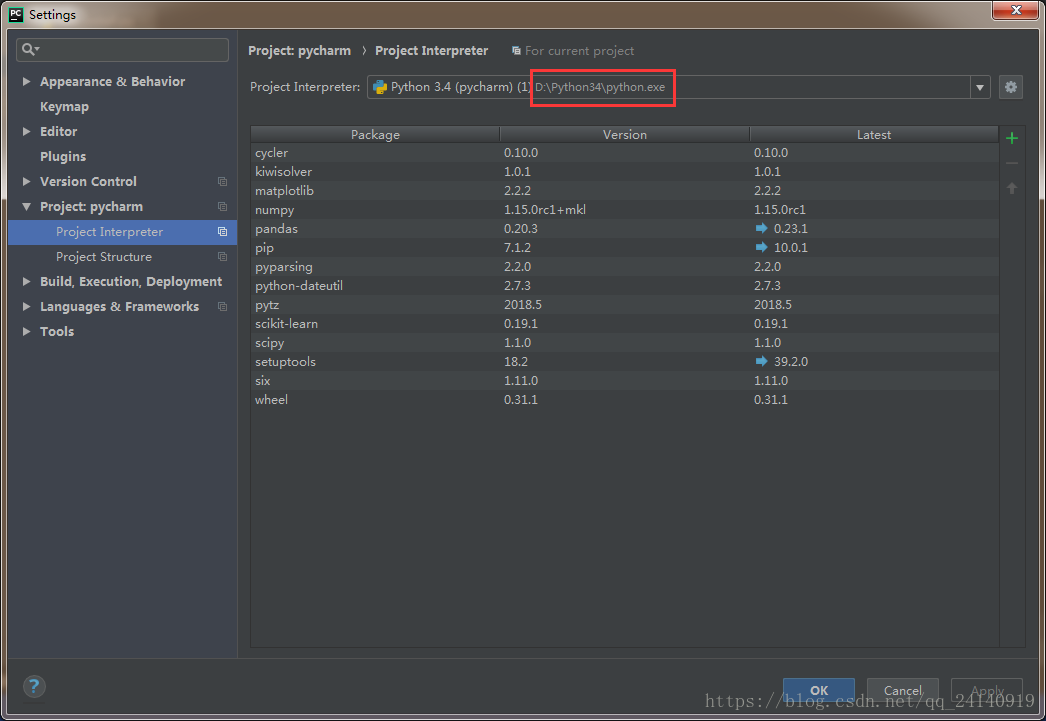
Task: Click the Apply button
Action: pos(987,690)
